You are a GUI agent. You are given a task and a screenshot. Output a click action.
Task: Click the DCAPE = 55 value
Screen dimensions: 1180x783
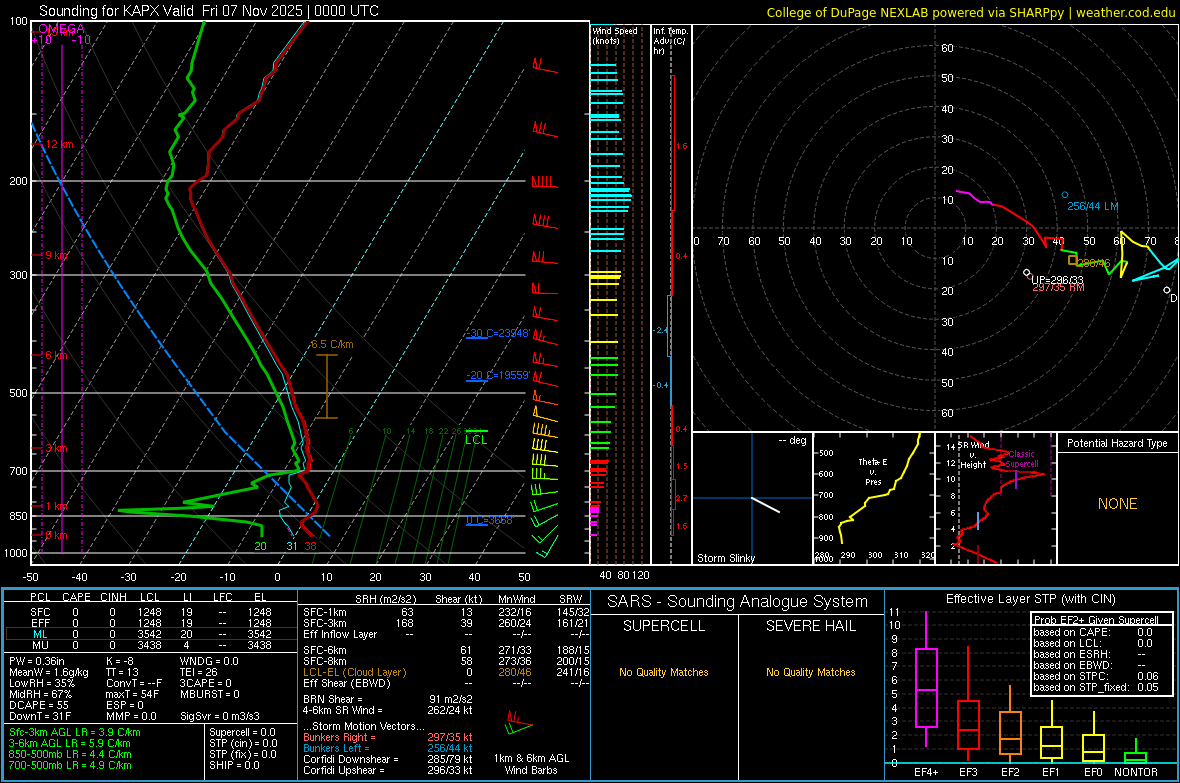click(x=38, y=705)
